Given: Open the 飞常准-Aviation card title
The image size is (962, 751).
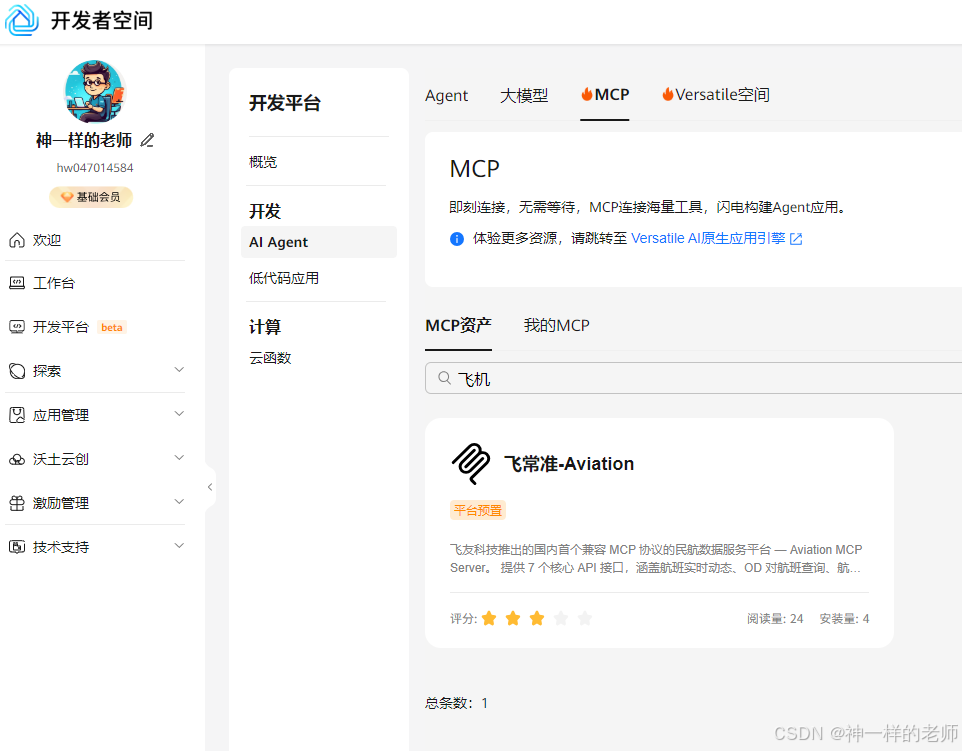Looking at the screenshot, I should 569,464.
